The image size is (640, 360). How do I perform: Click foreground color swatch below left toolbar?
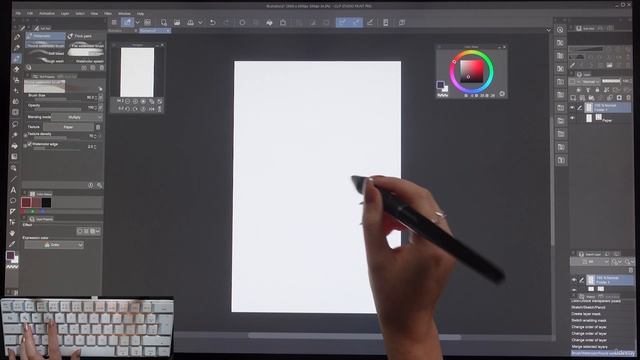(11, 256)
